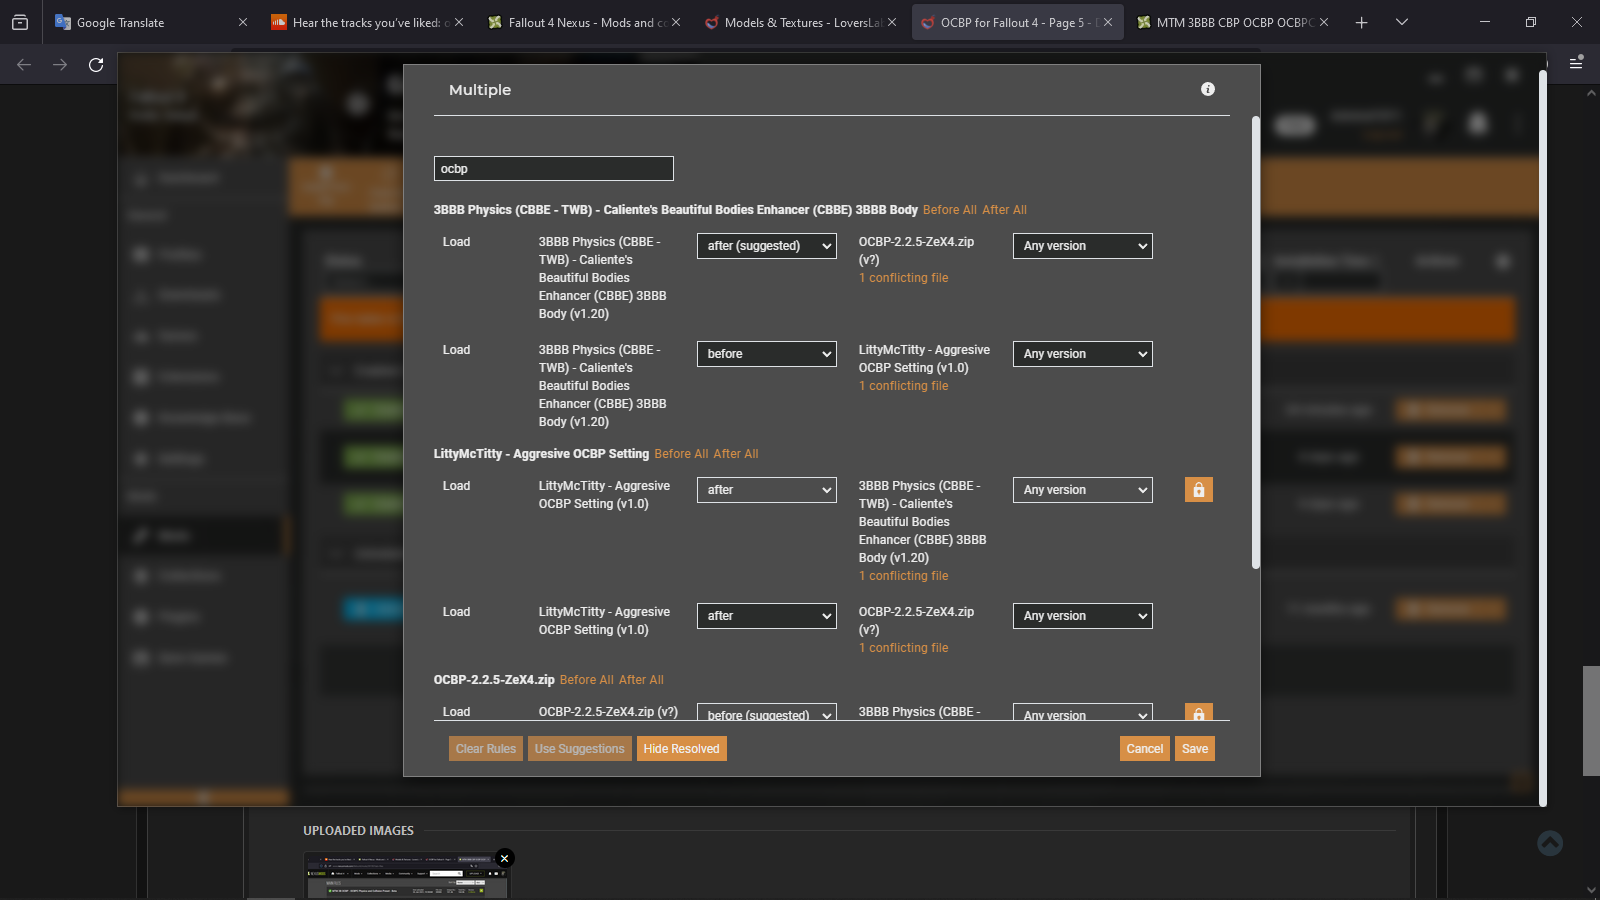Image resolution: width=1600 pixels, height=900 pixels.
Task: Open the 'Any version' dropdown beside the lock icon
Action: (1083, 490)
